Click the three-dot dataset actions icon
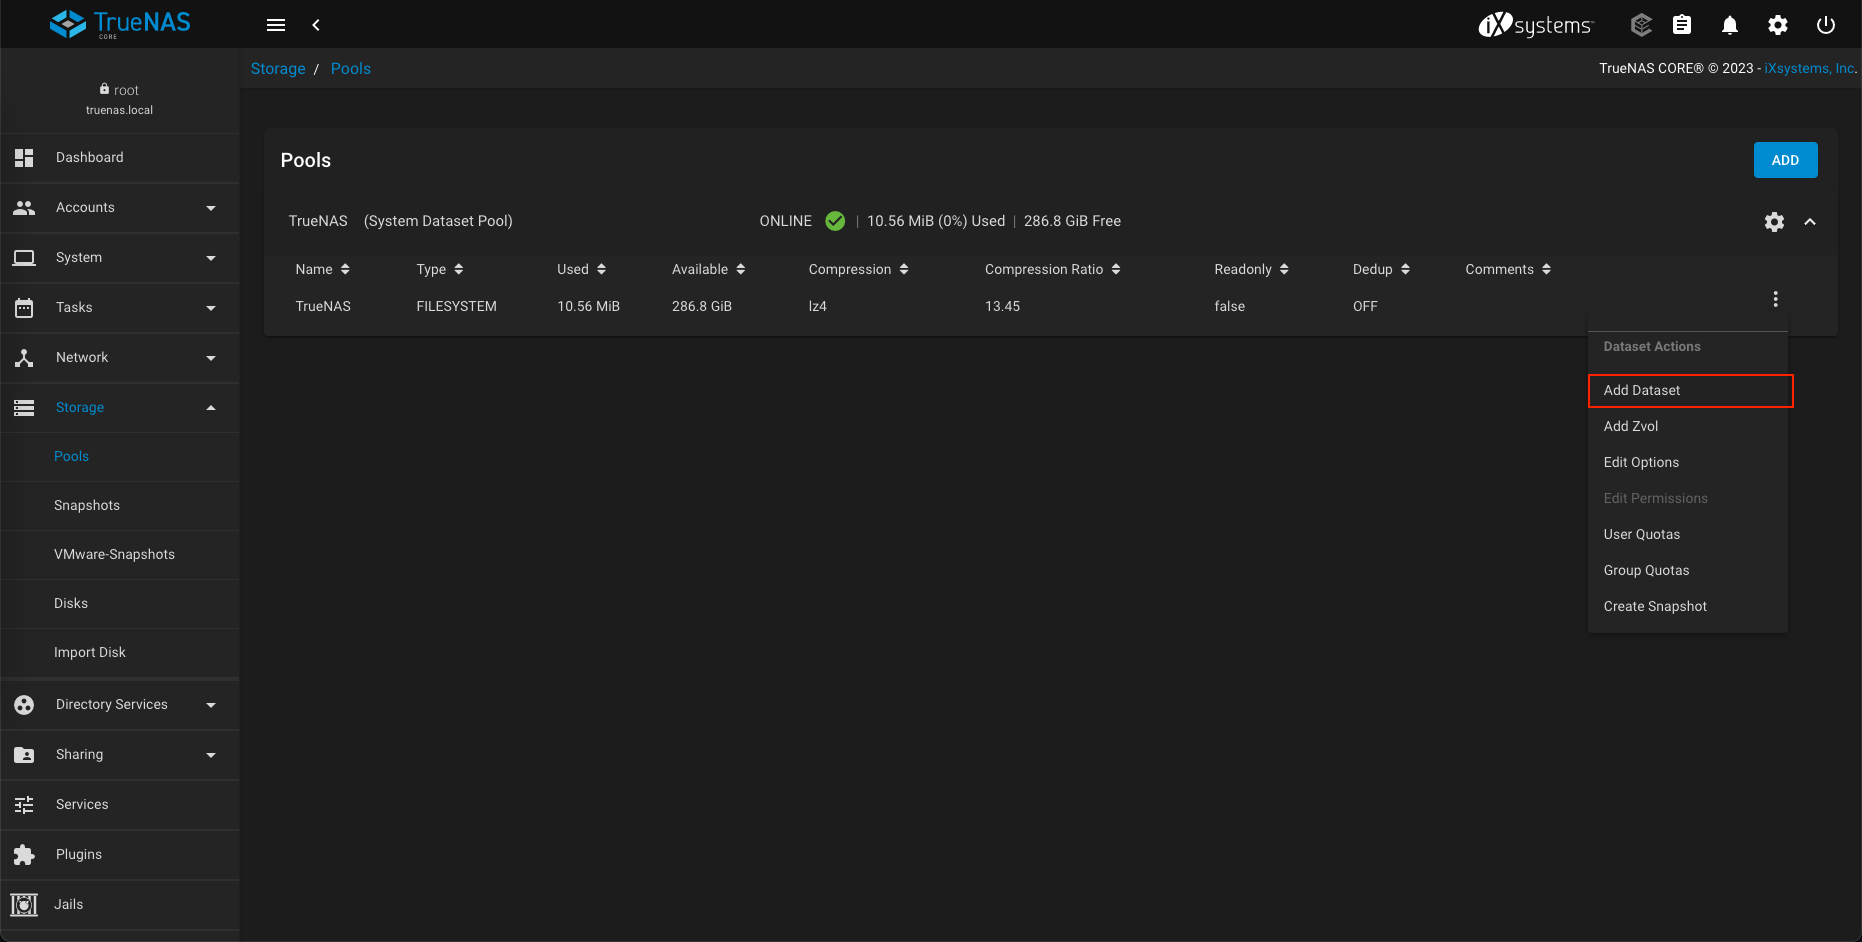The width and height of the screenshot is (1862, 942). pos(1775,299)
